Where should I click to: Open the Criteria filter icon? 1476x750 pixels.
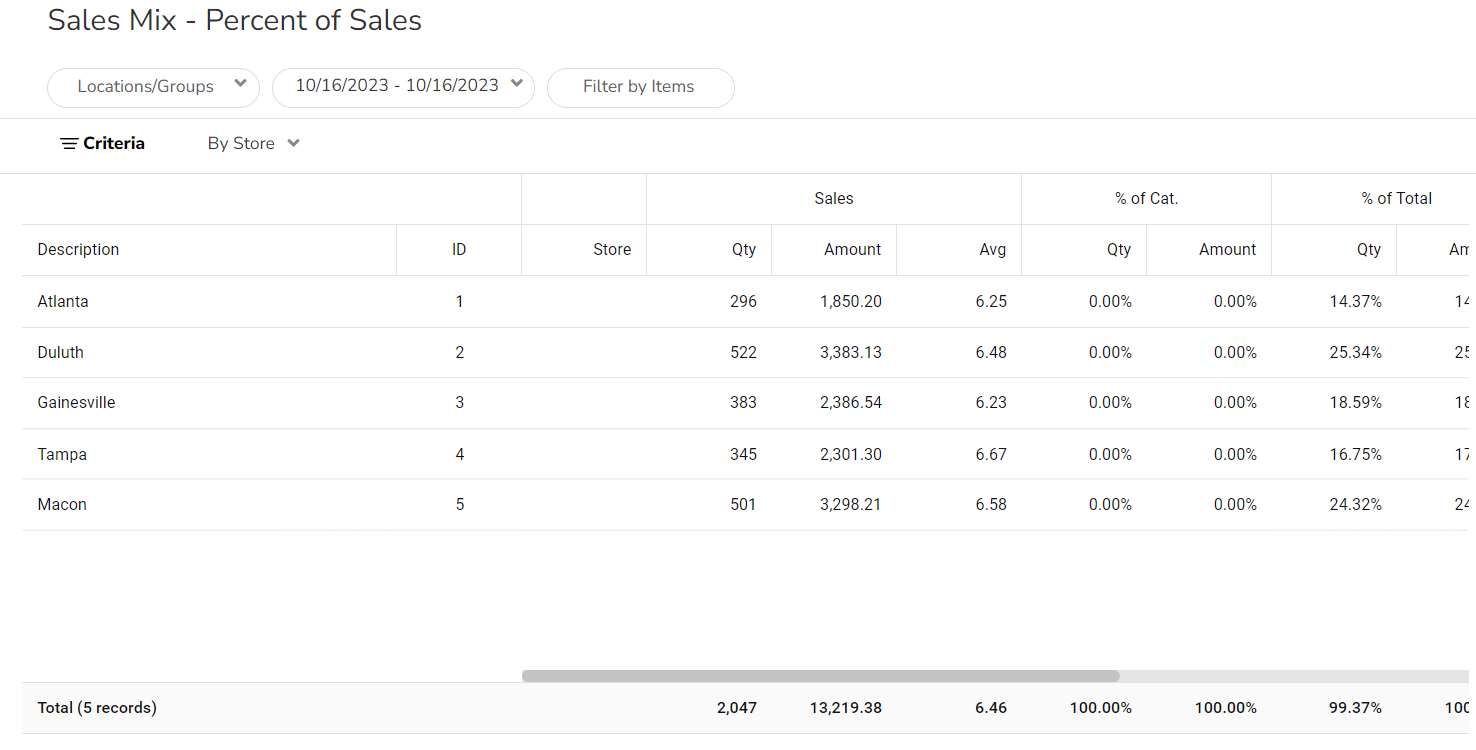tap(69, 144)
